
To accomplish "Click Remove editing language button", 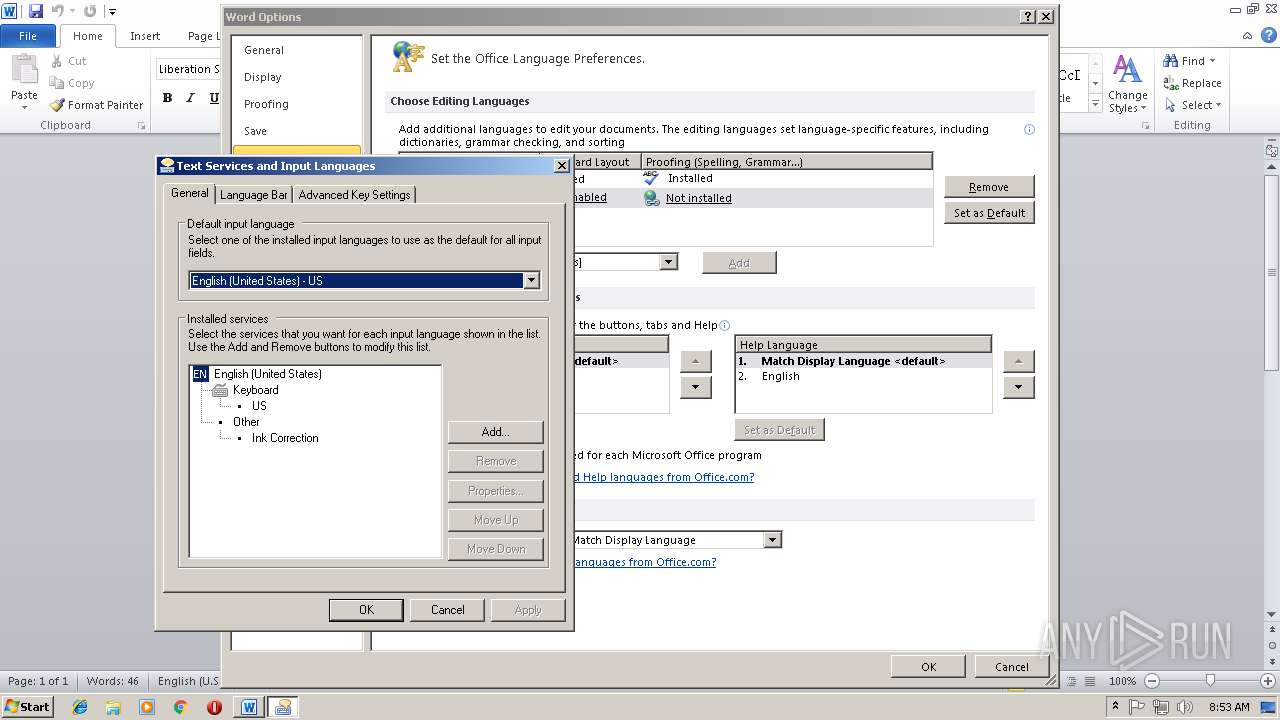I will [x=989, y=187].
